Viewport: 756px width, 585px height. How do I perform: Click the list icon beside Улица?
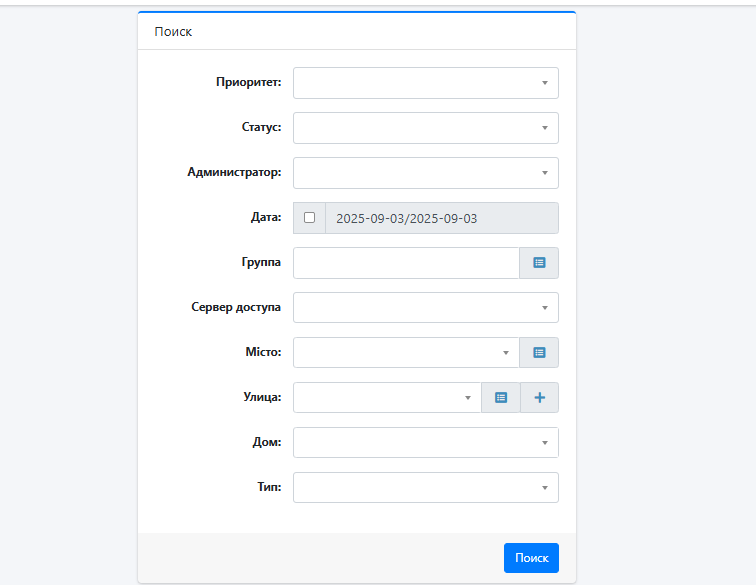pos(501,397)
